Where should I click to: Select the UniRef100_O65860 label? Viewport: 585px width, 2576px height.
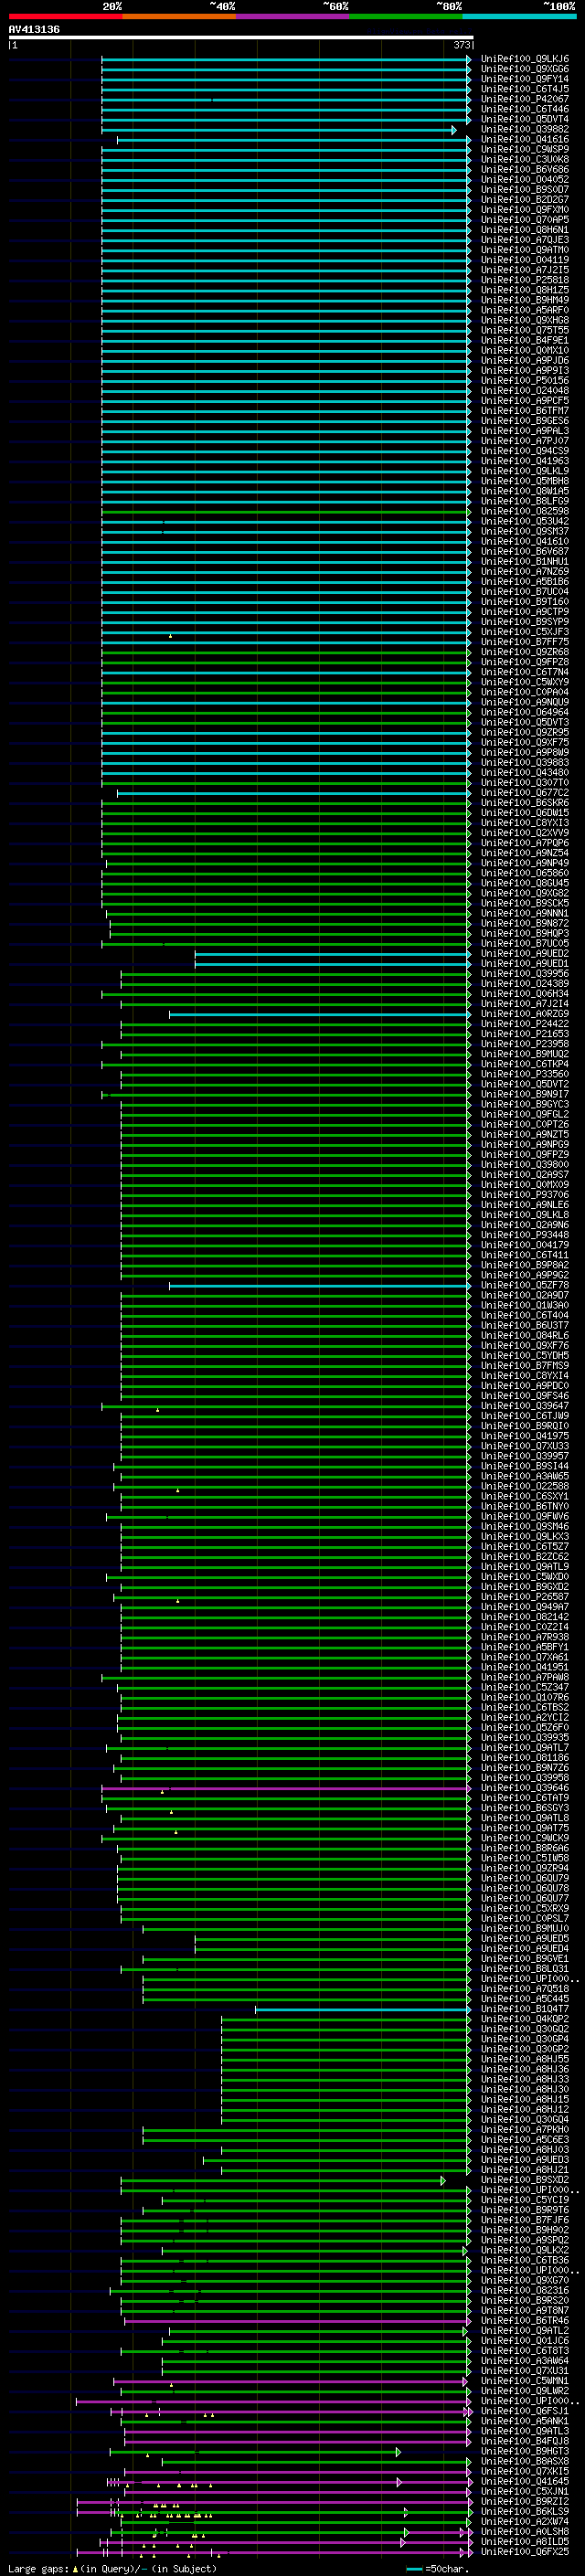(x=524, y=874)
